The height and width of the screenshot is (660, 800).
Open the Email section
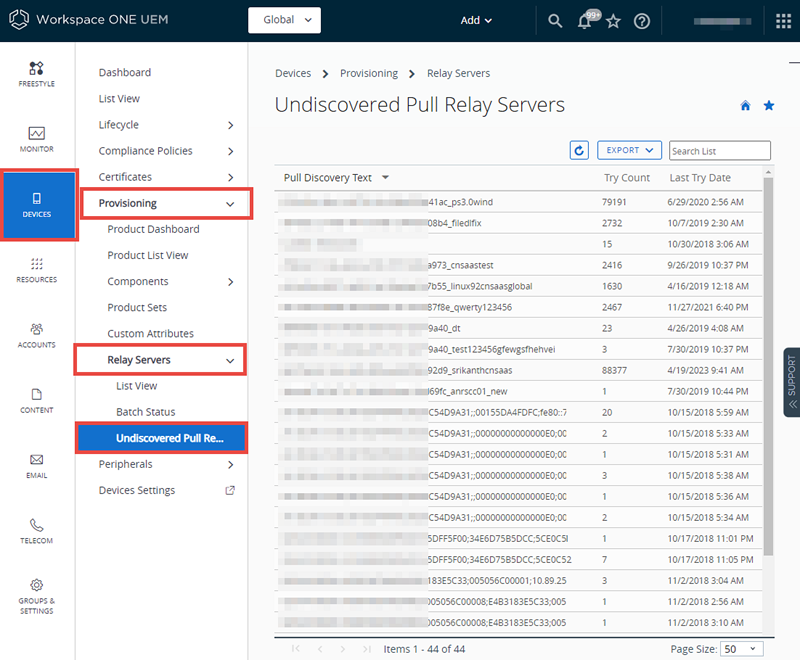(x=36, y=466)
